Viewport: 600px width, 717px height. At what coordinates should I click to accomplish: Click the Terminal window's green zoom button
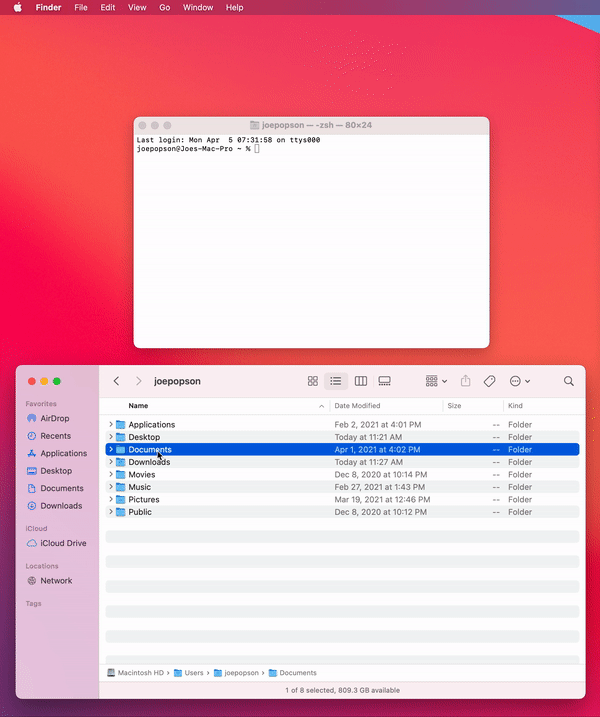point(167,125)
